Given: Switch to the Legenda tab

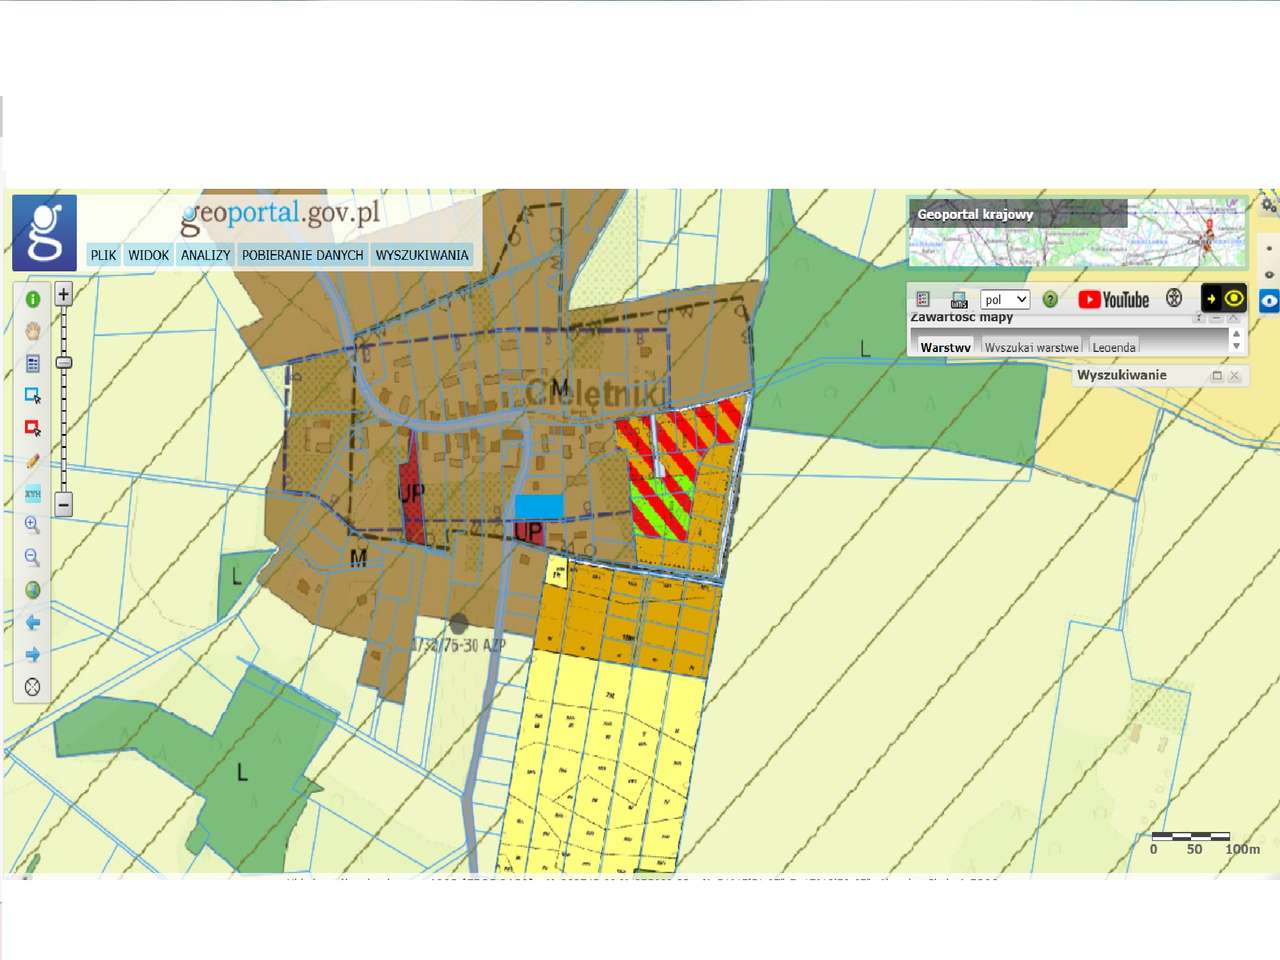Looking at the screenshot, I should click(1114, 347).
